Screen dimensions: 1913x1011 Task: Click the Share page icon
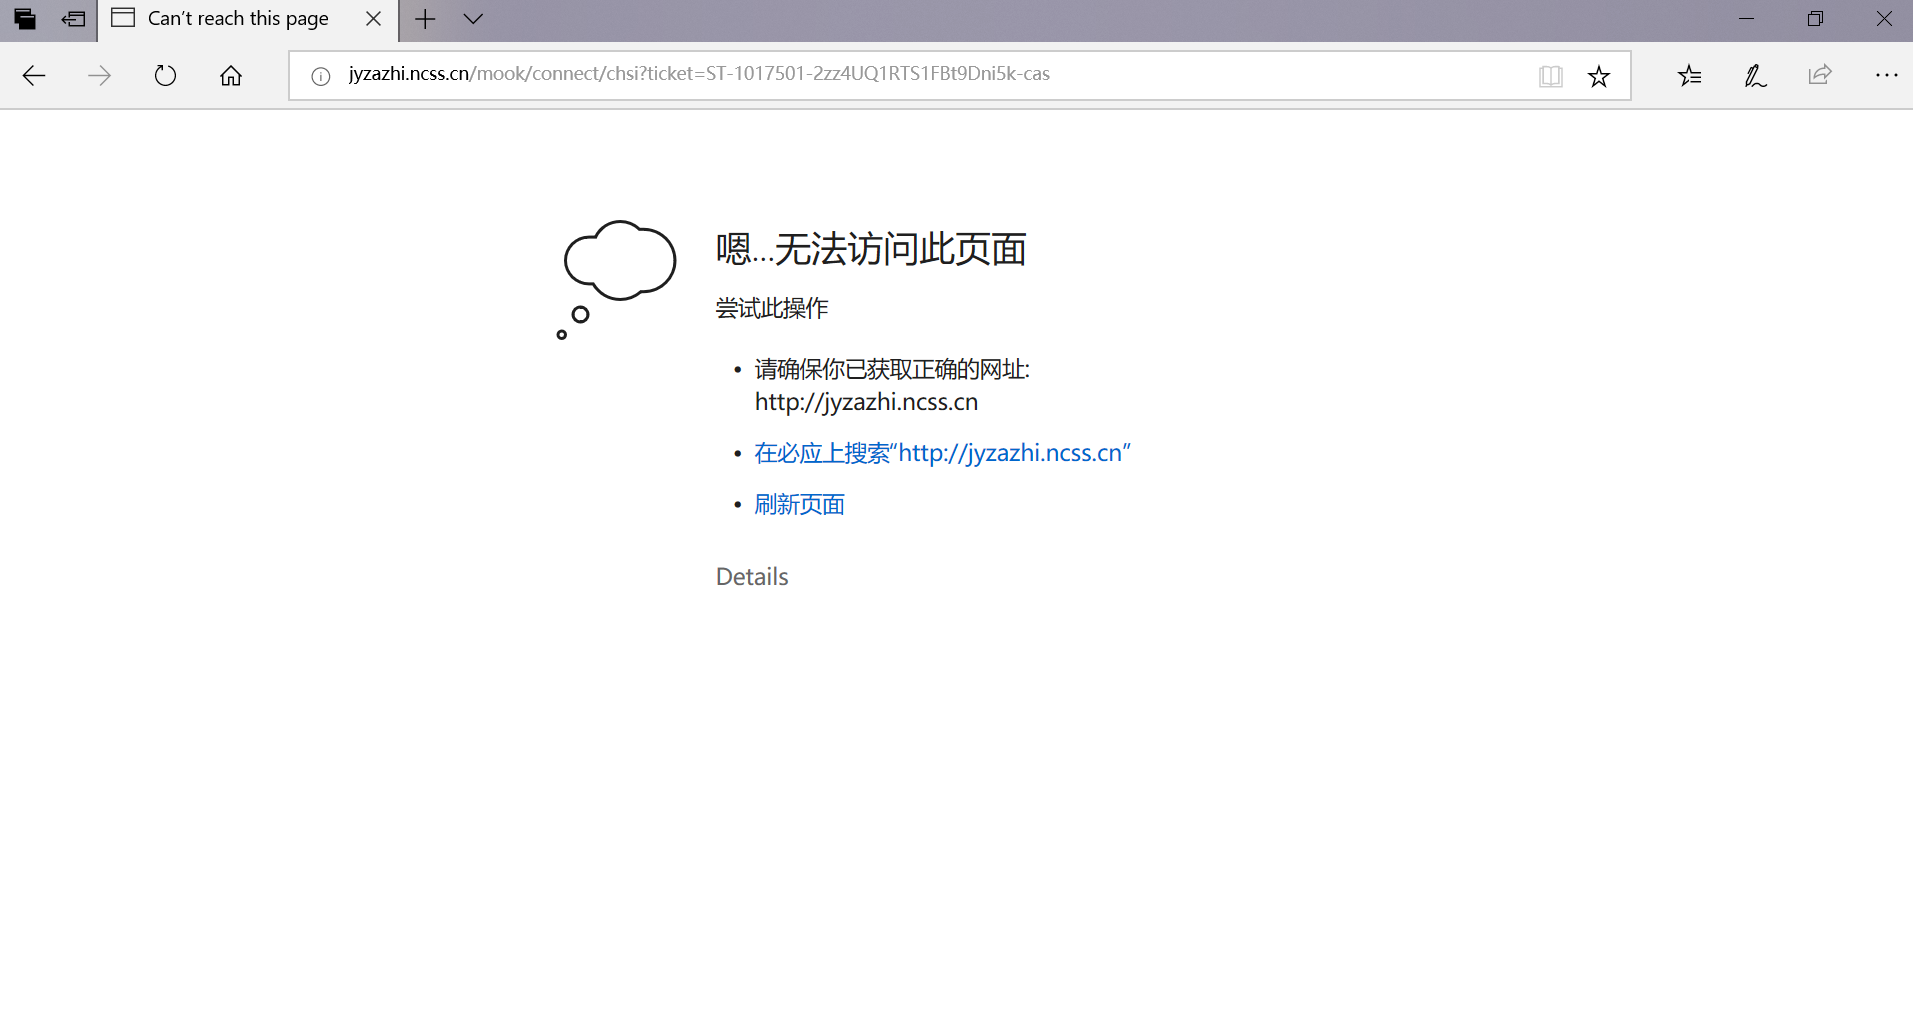point(1820,76)
